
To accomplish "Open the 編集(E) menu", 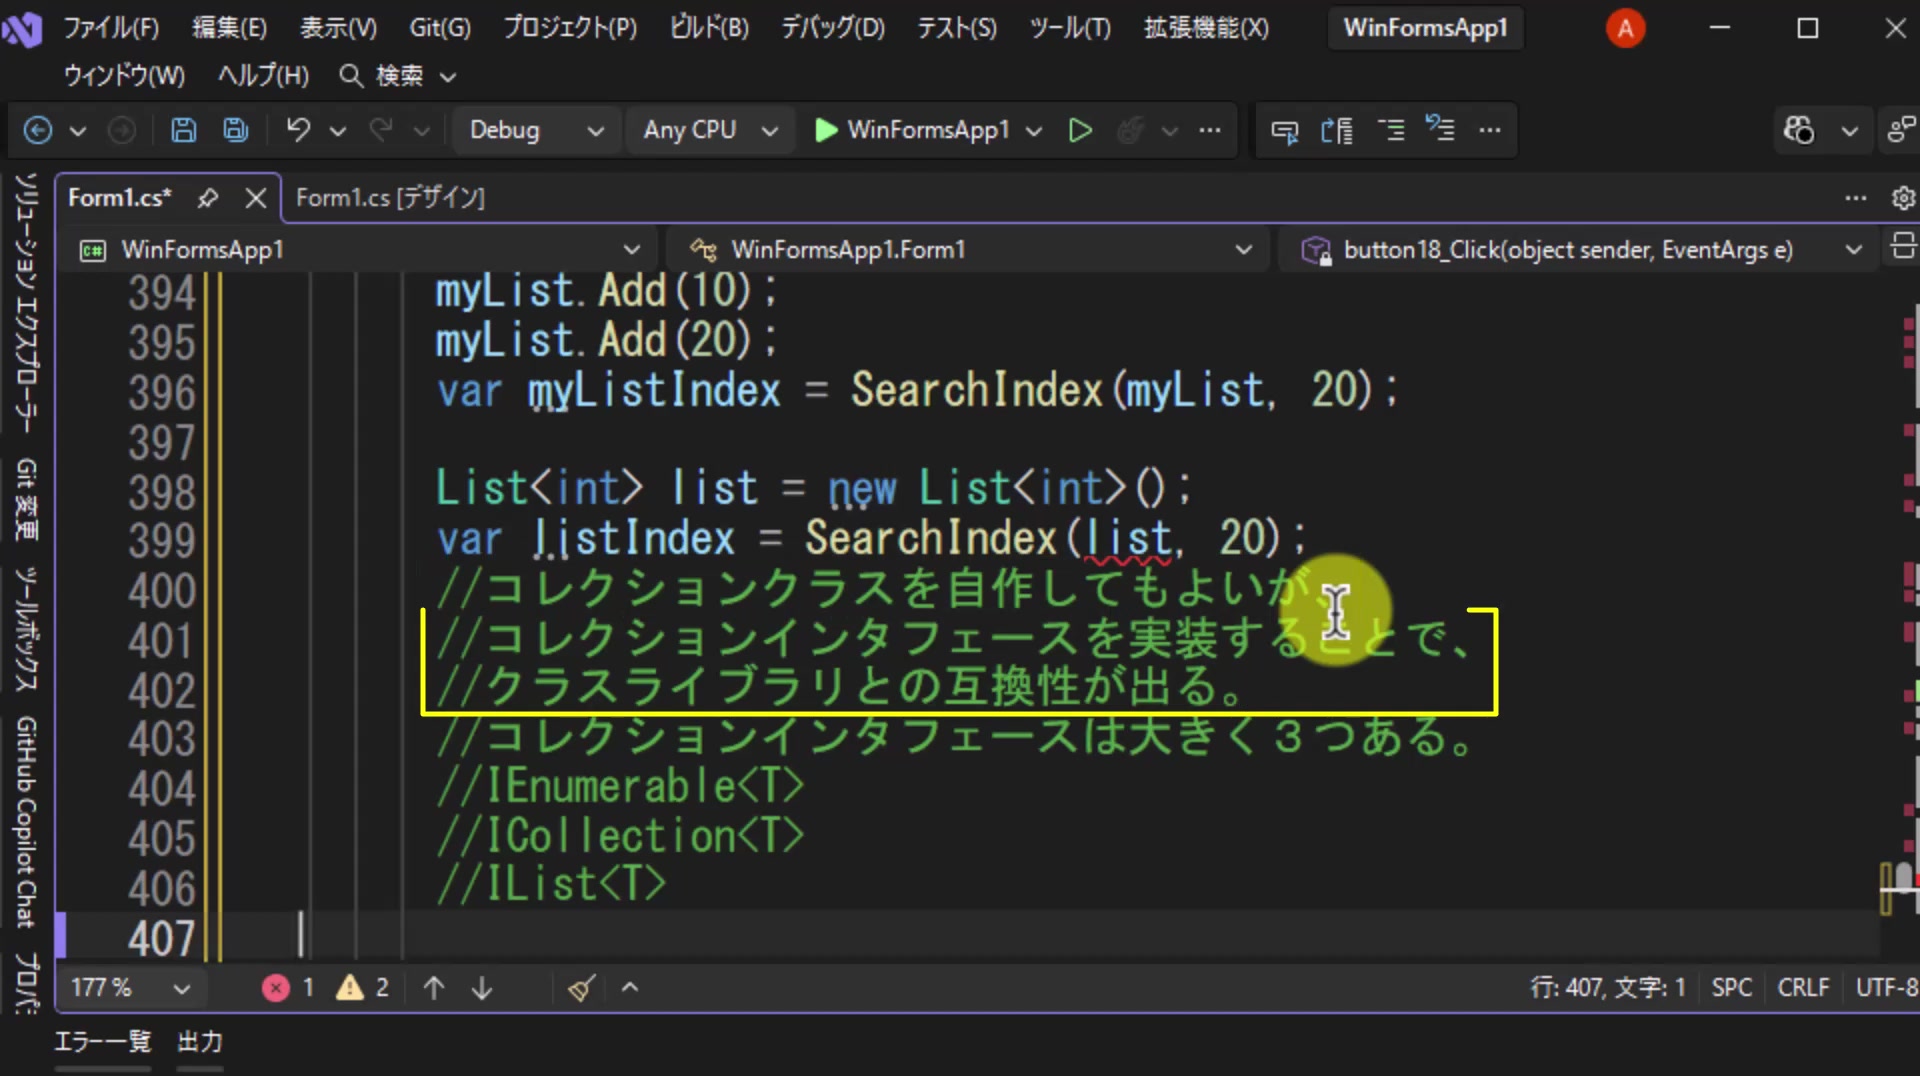I will point(229,28).
